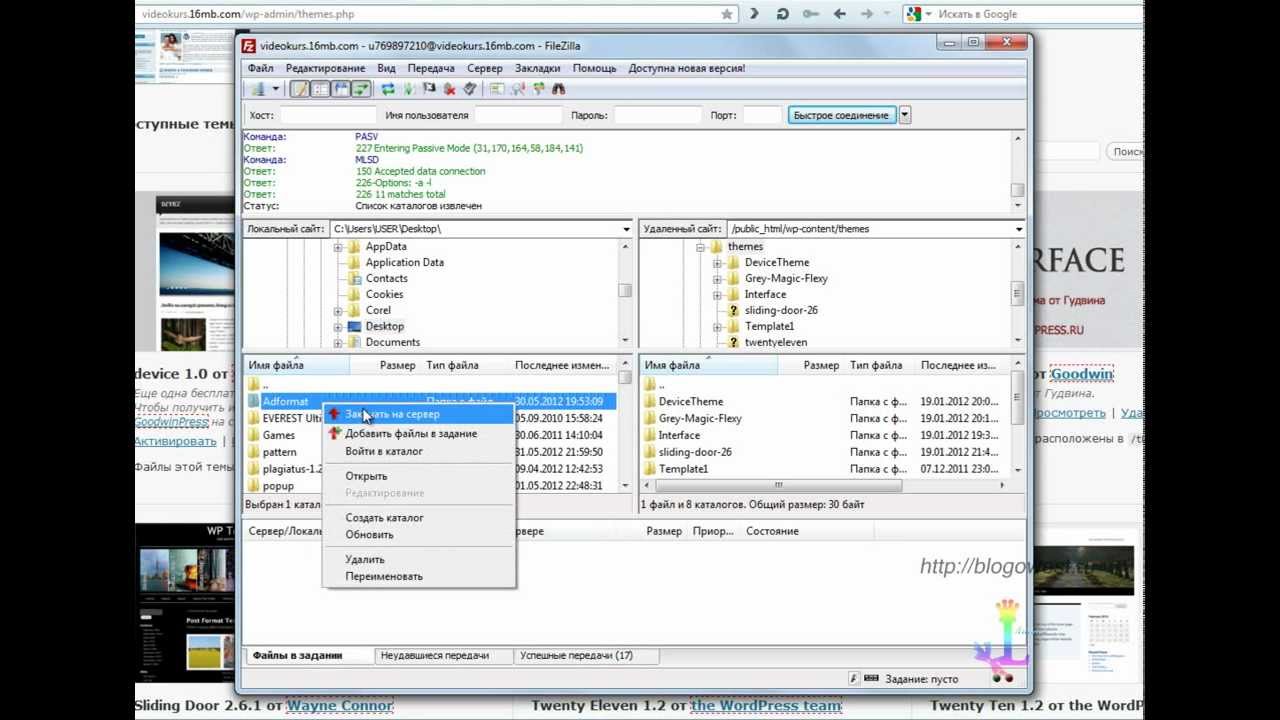Screen dimensions: 1280x720
Task: Click the process queue toolbar icon
Action: (408, 89)
